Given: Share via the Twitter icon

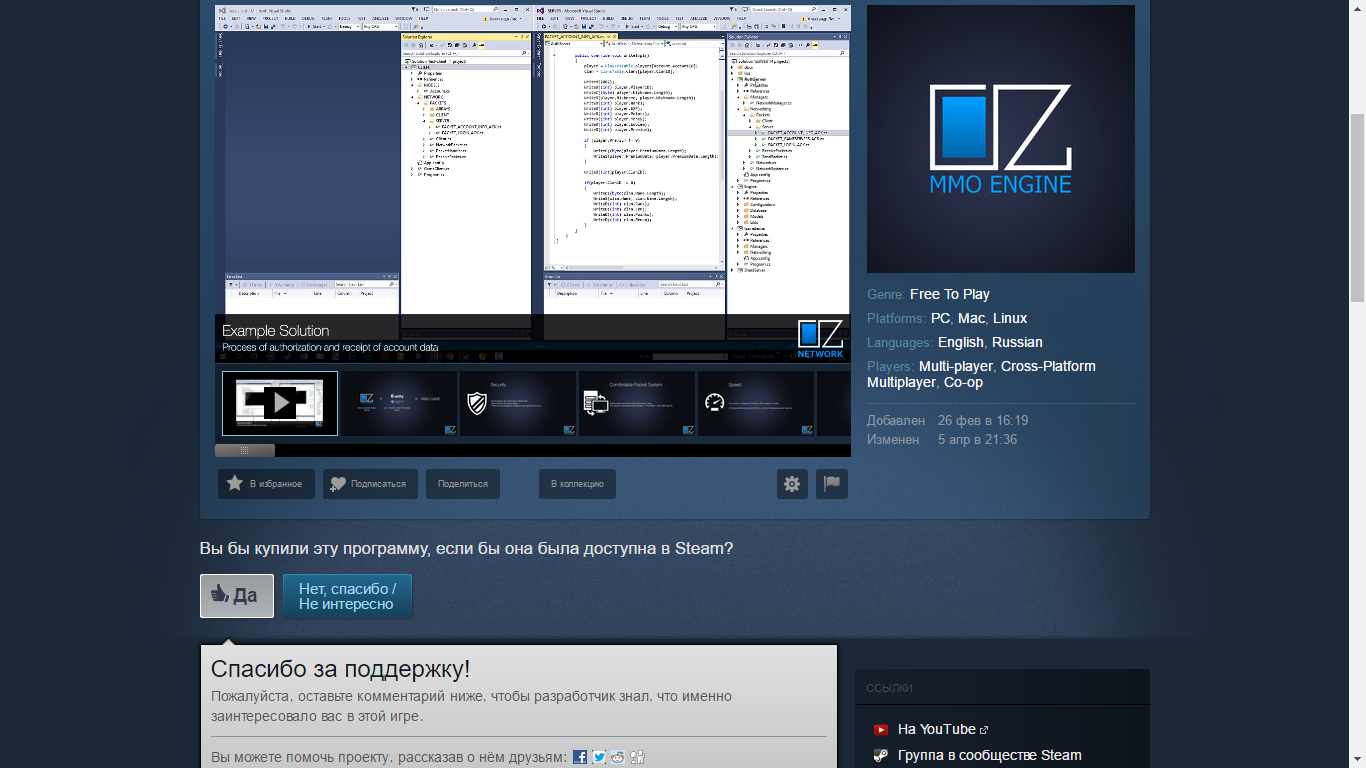Looking at the screenshot, I should pos(599,757).
